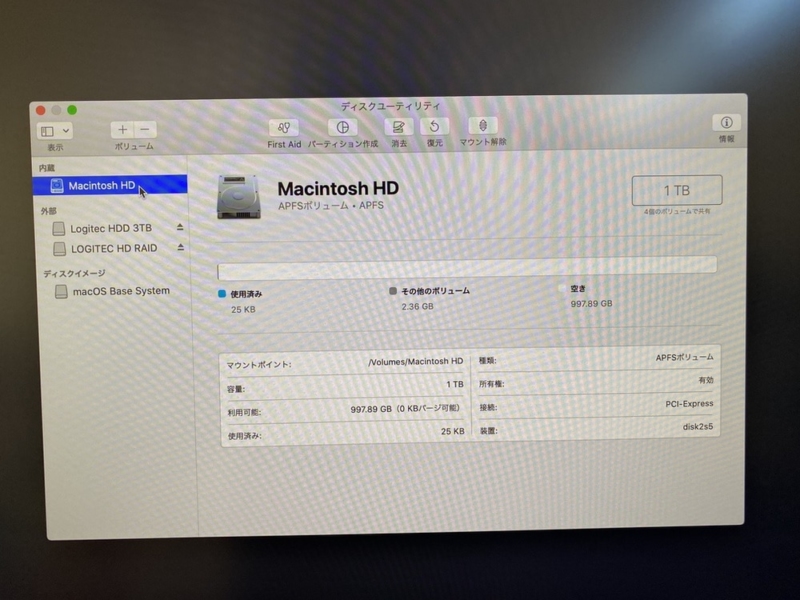The height and width of the screenshot is (600, 800).
Task: Click the 'APFSボリューム' type value in the table
Action: click(684, 357)
